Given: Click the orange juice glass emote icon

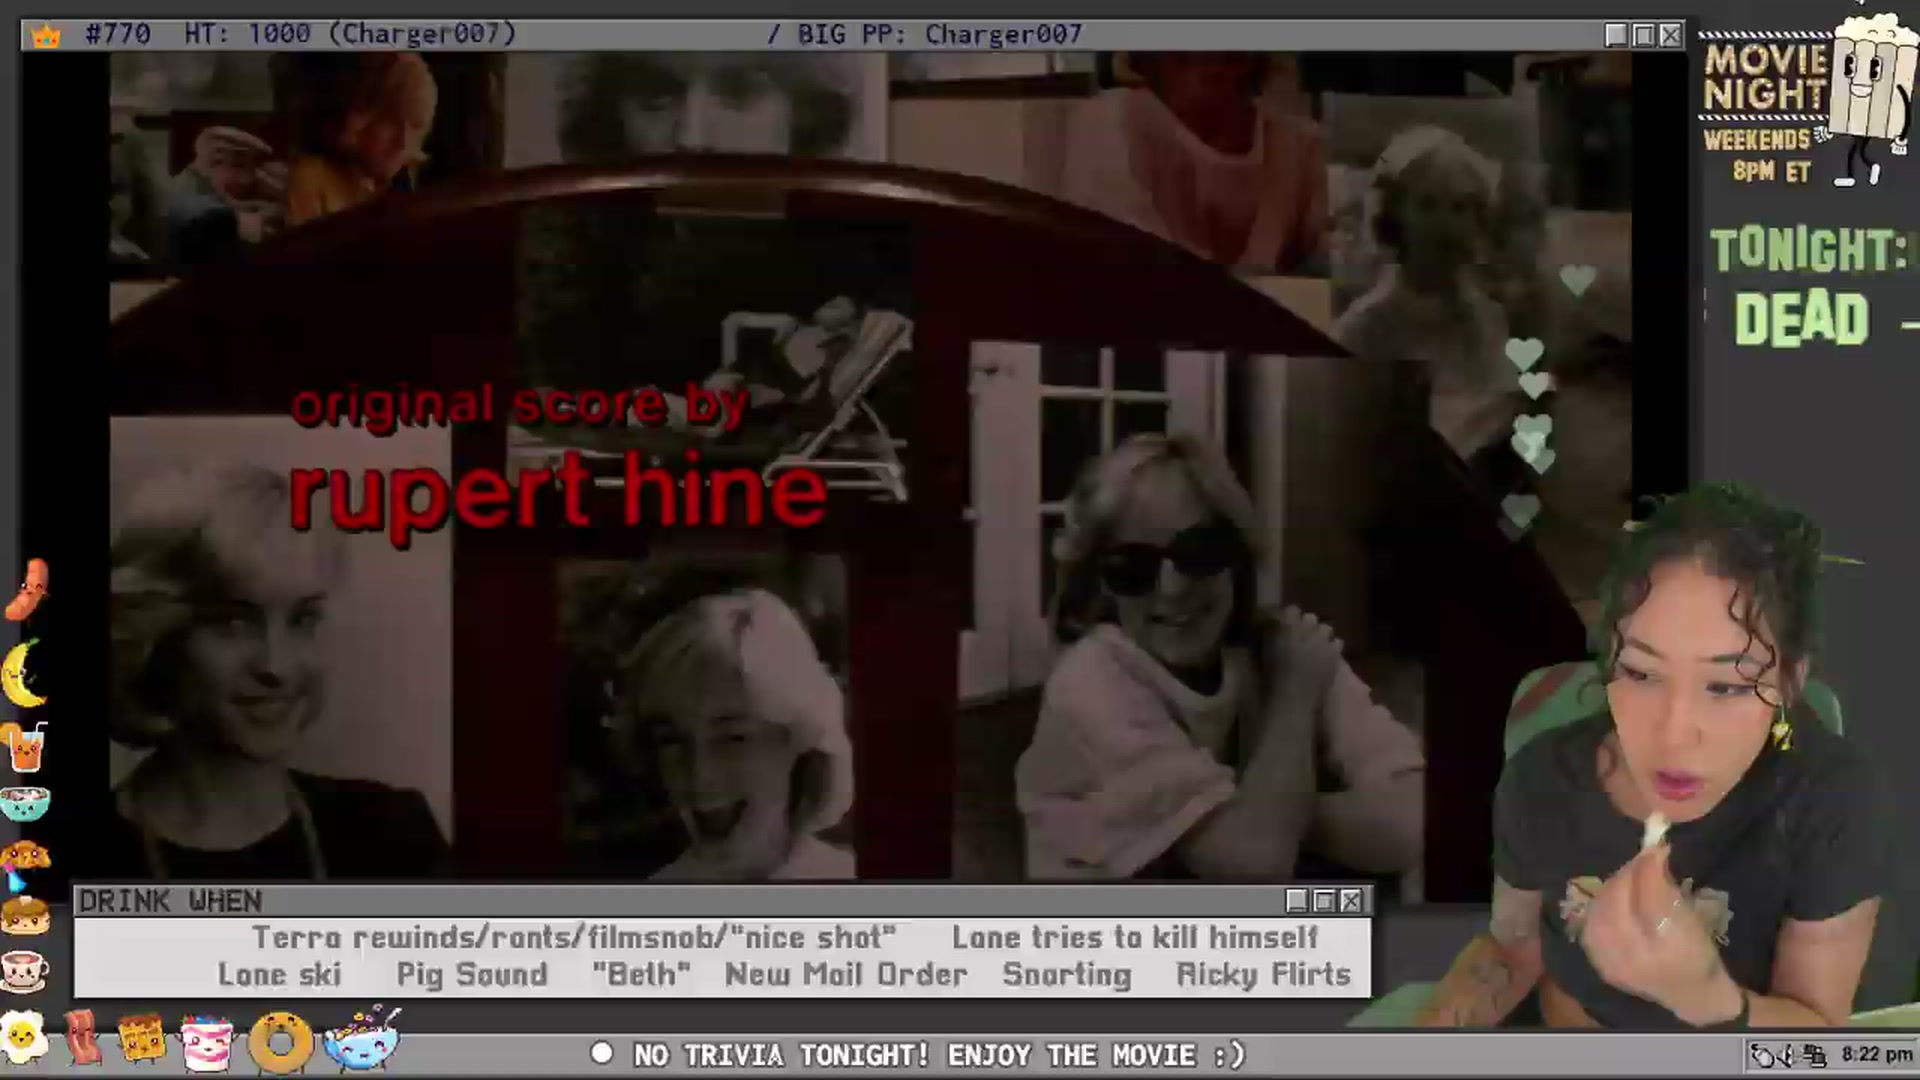Looking at the screenshot, I should pyautogui.click(x=25, y=746).
